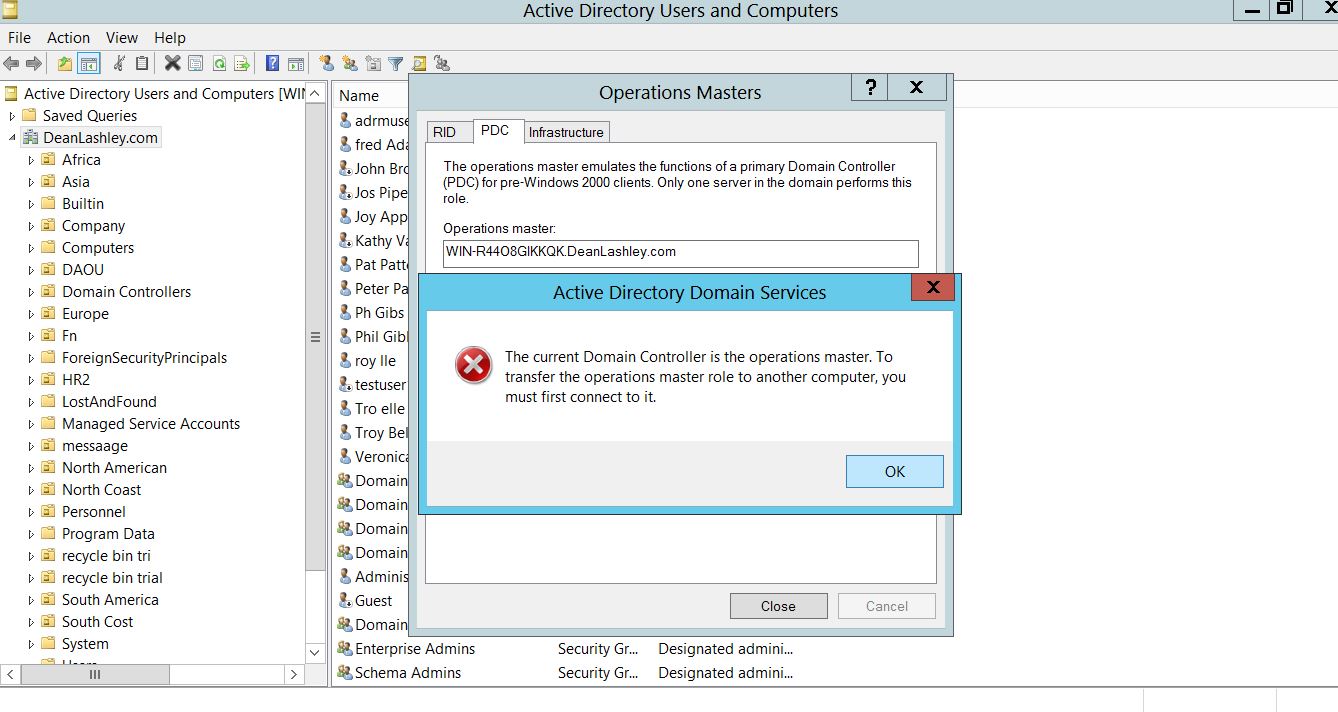Click the Up one level folder icon
This screenshot has height=712, width=1338.
(65, 64)
